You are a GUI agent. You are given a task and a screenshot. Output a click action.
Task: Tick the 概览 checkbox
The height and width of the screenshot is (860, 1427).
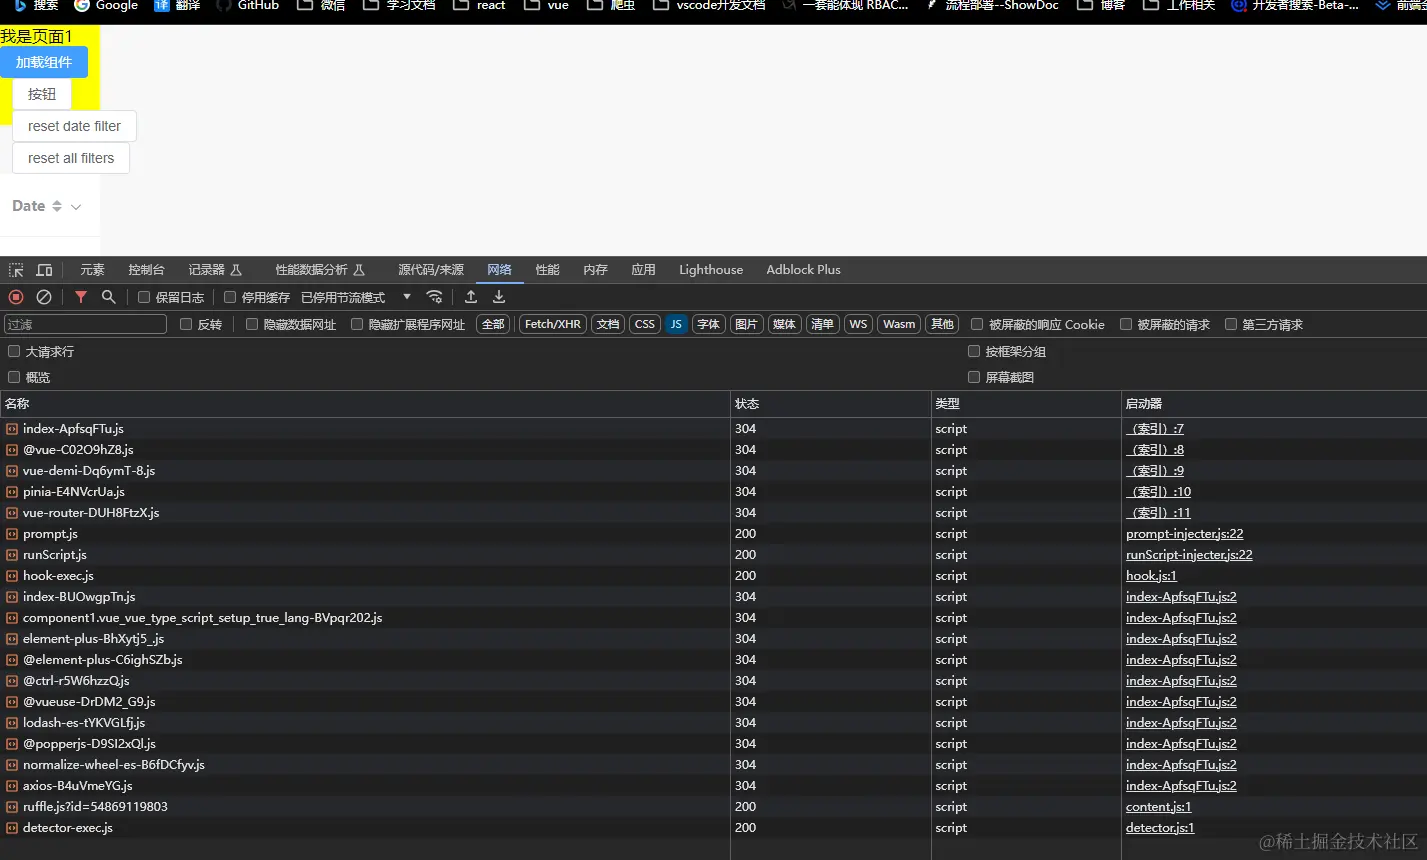(14, 377)
